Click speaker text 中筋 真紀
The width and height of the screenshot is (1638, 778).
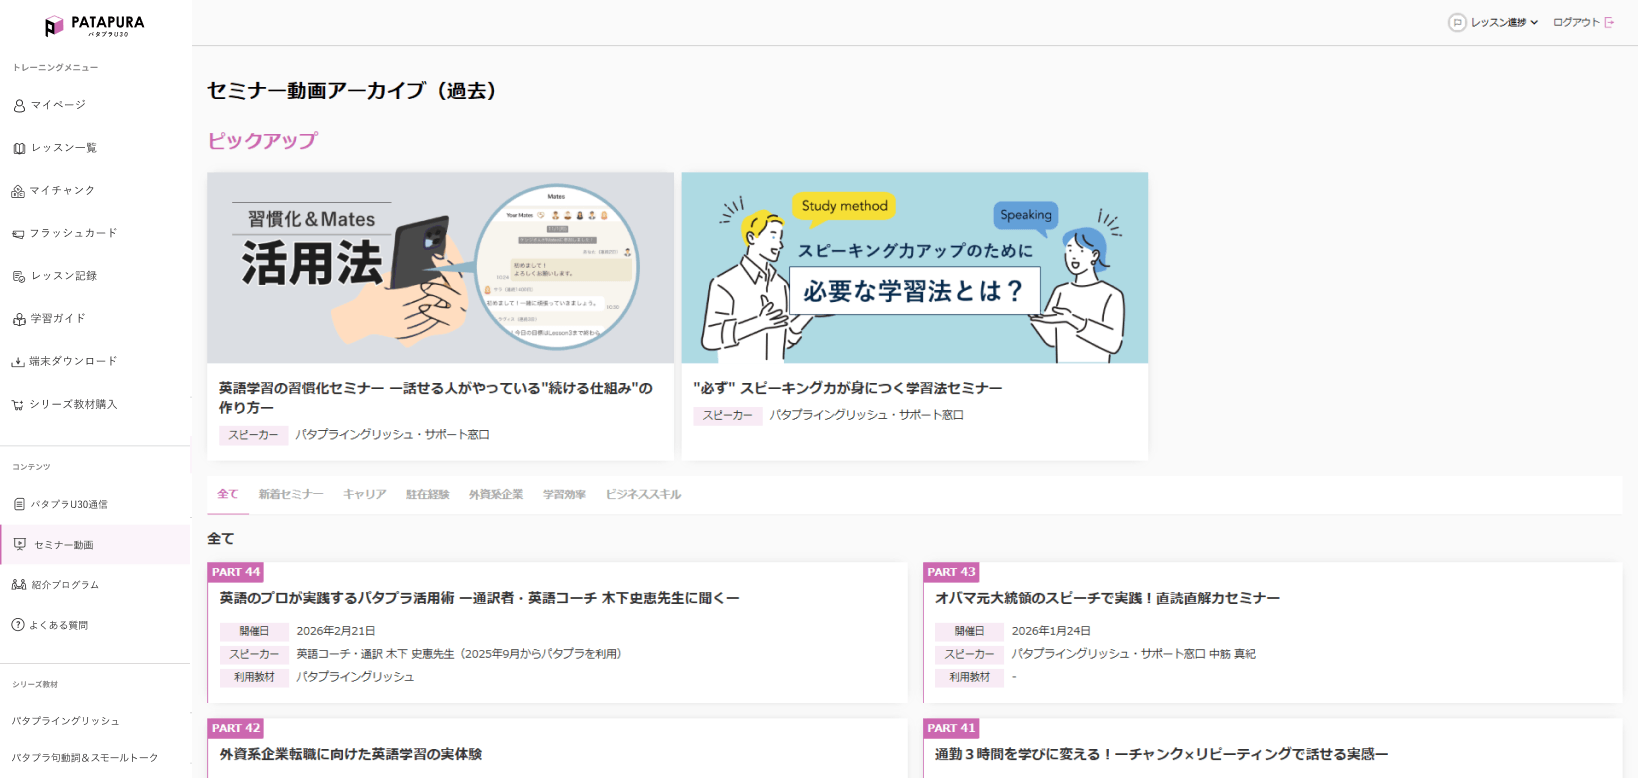click(1232, 654)
